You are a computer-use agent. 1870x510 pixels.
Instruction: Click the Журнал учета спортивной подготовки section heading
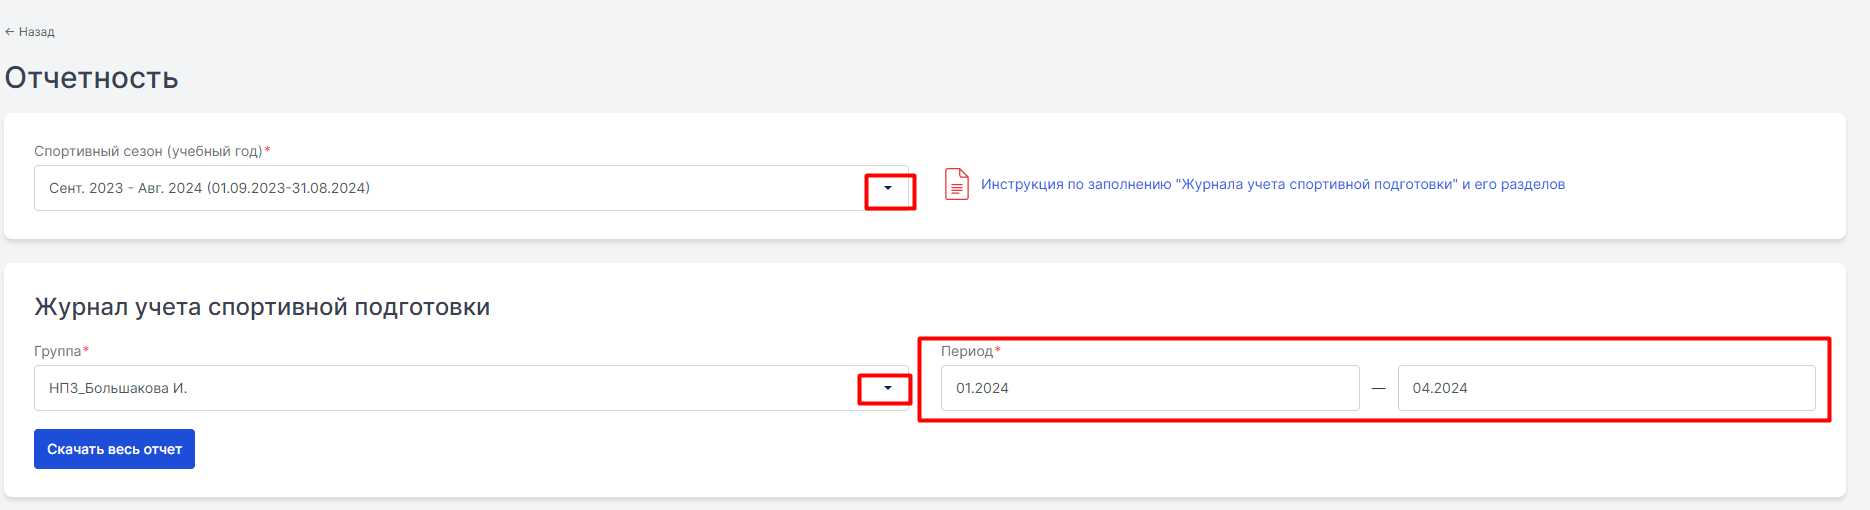tap(262, 307)
